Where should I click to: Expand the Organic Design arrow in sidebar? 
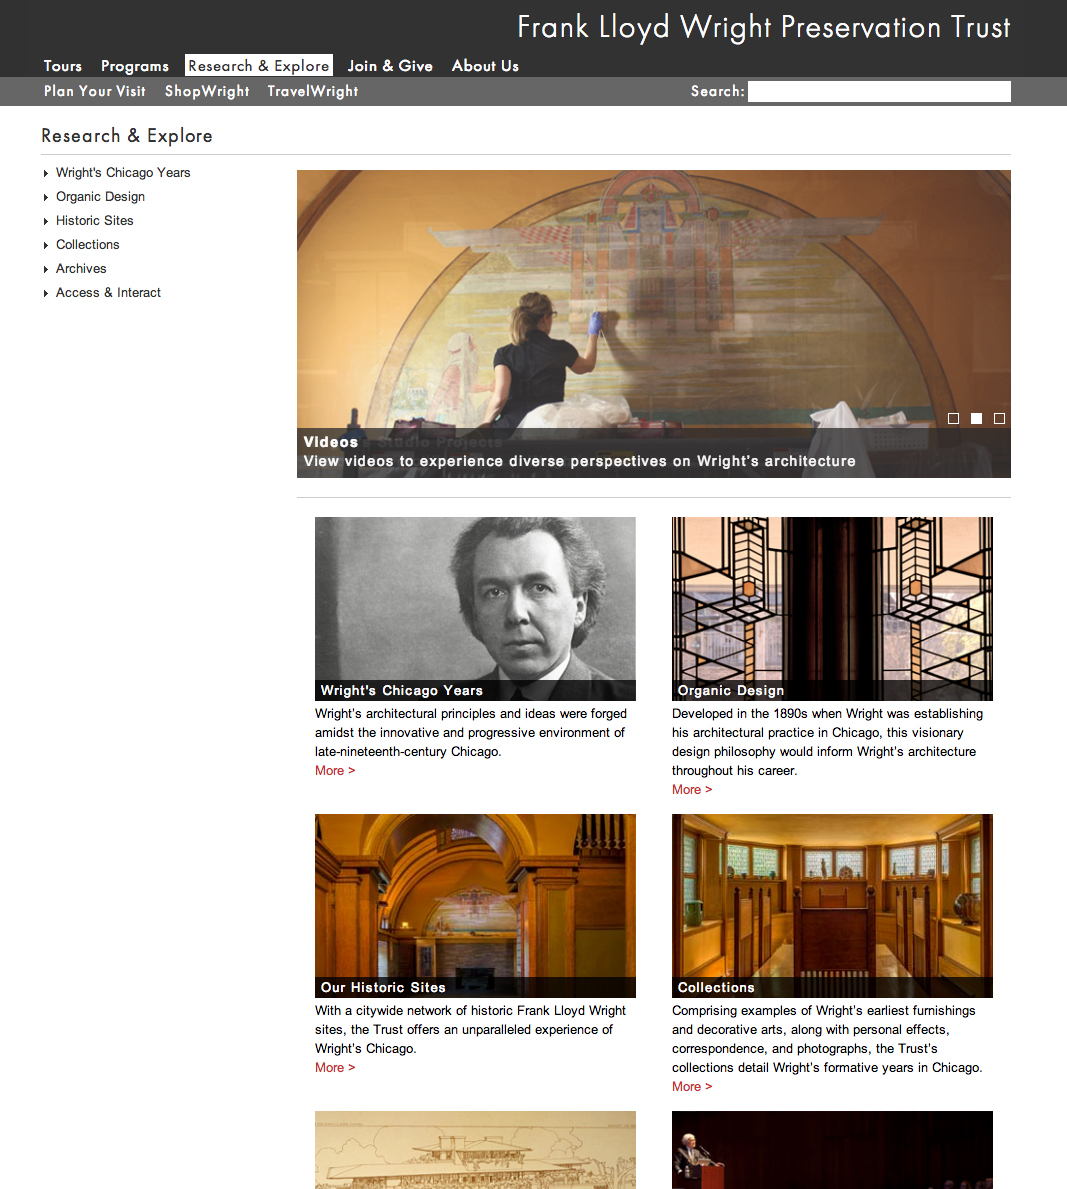tap(46, 197)
